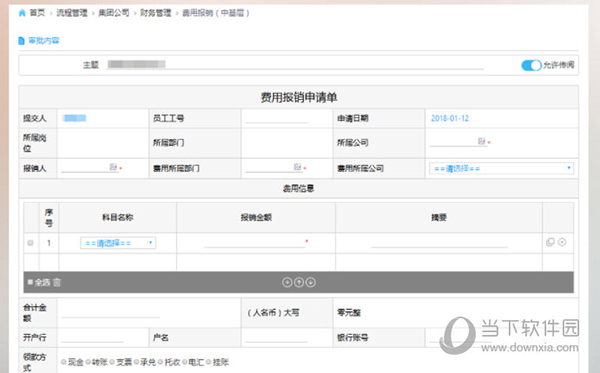Click the 申请日期 value 2018-01-12

tap(450, 118)
